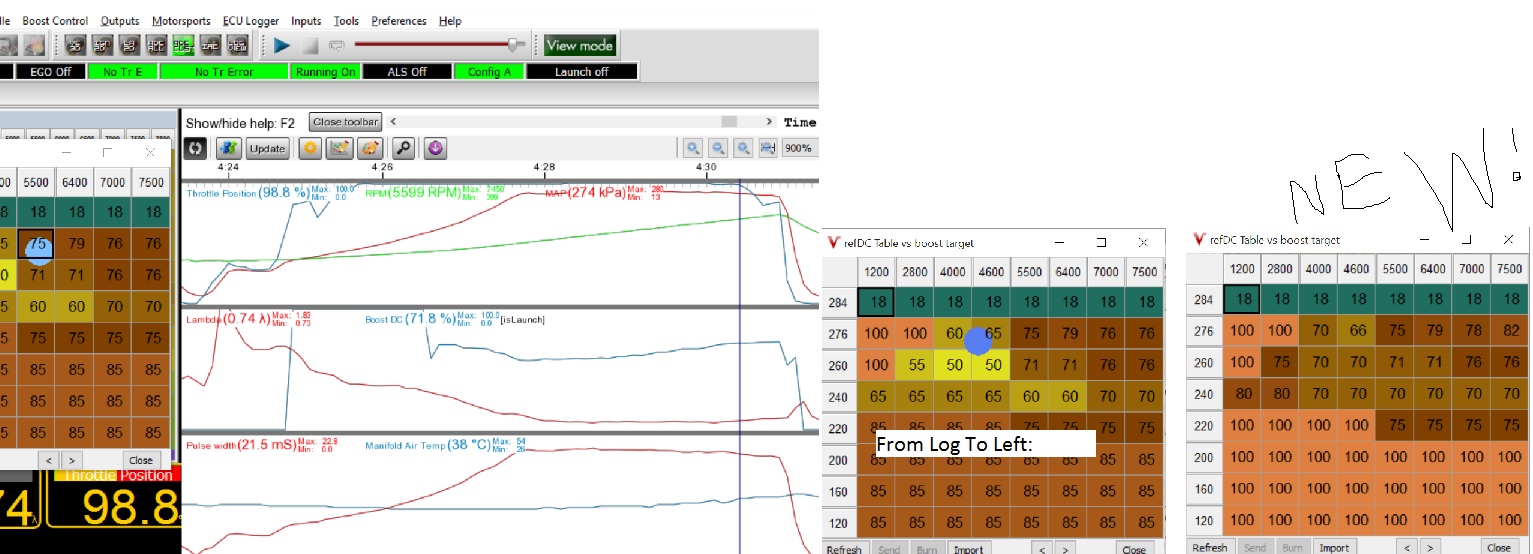Select the 82 cell in the NEW table
Image resolution: width=1533 pixels, height=554 pixels.
(1510, 331)
